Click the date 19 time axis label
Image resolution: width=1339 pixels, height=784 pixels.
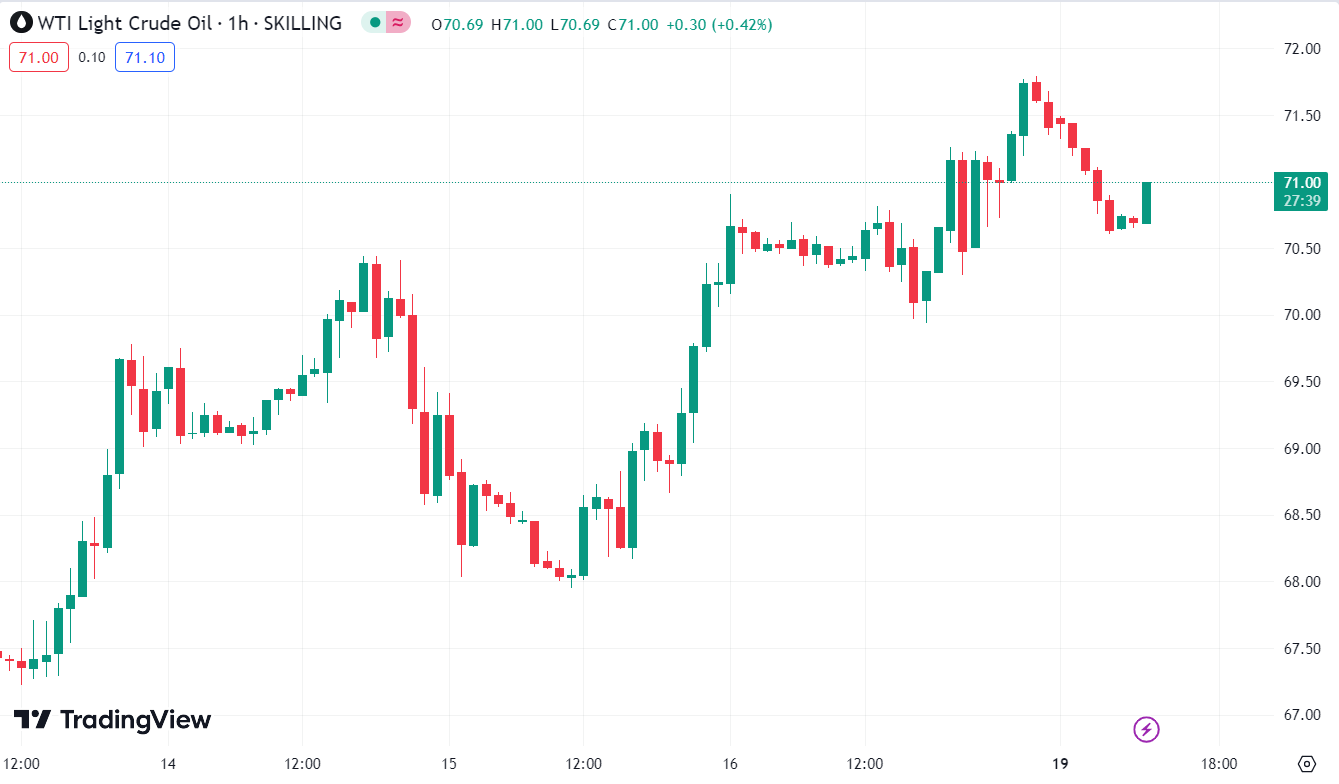1060,764
